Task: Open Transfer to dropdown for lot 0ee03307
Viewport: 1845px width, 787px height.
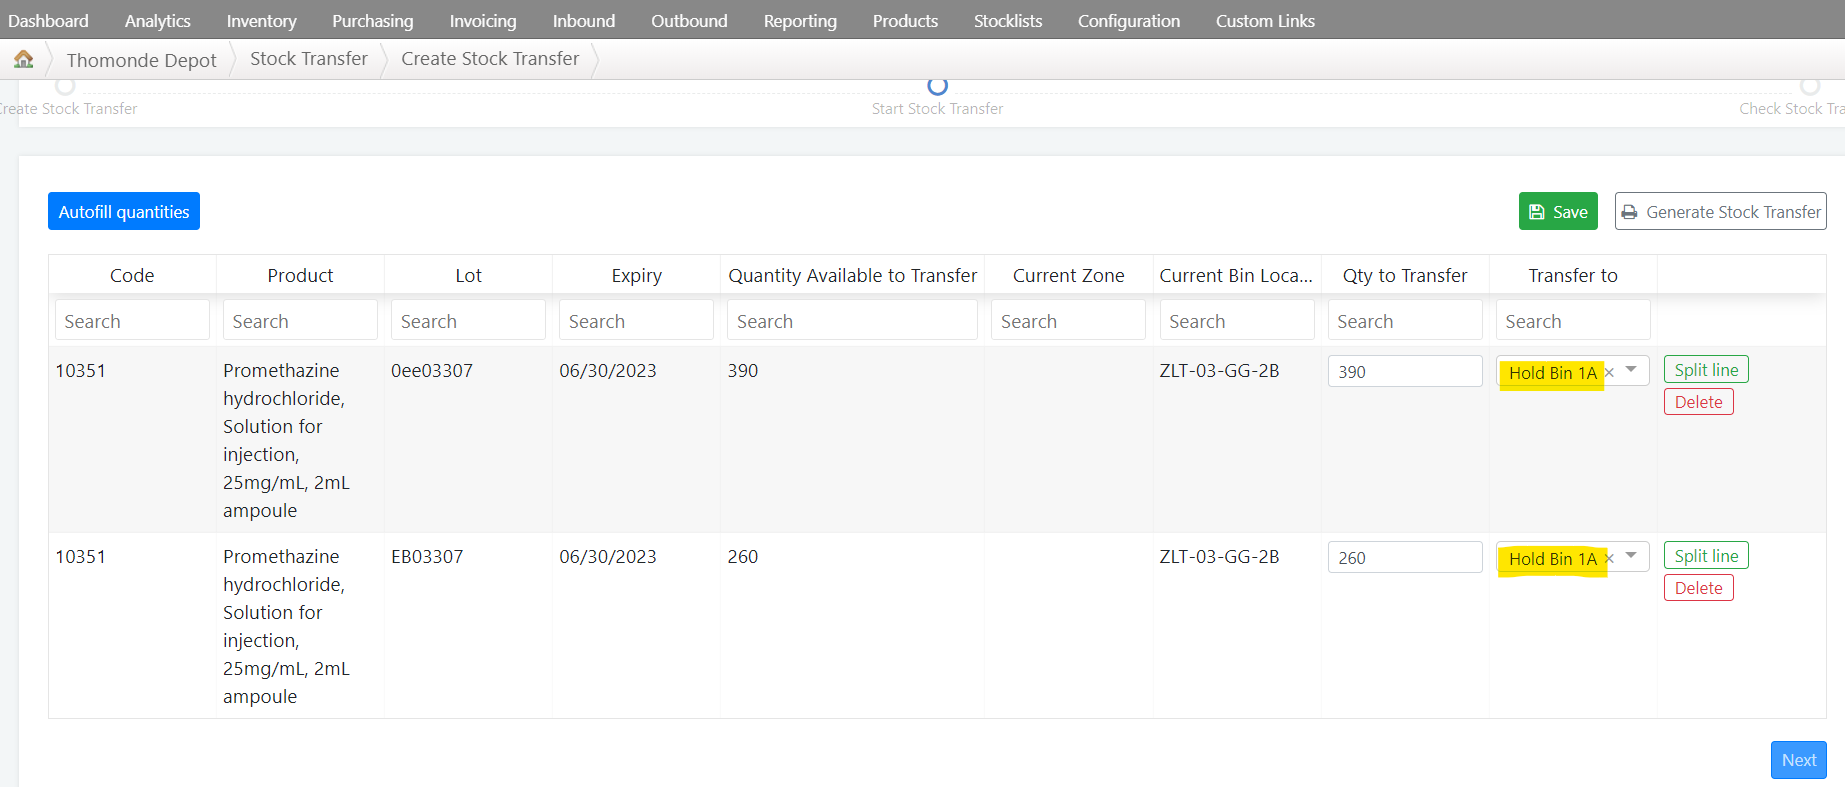Action: point(1631,370)
